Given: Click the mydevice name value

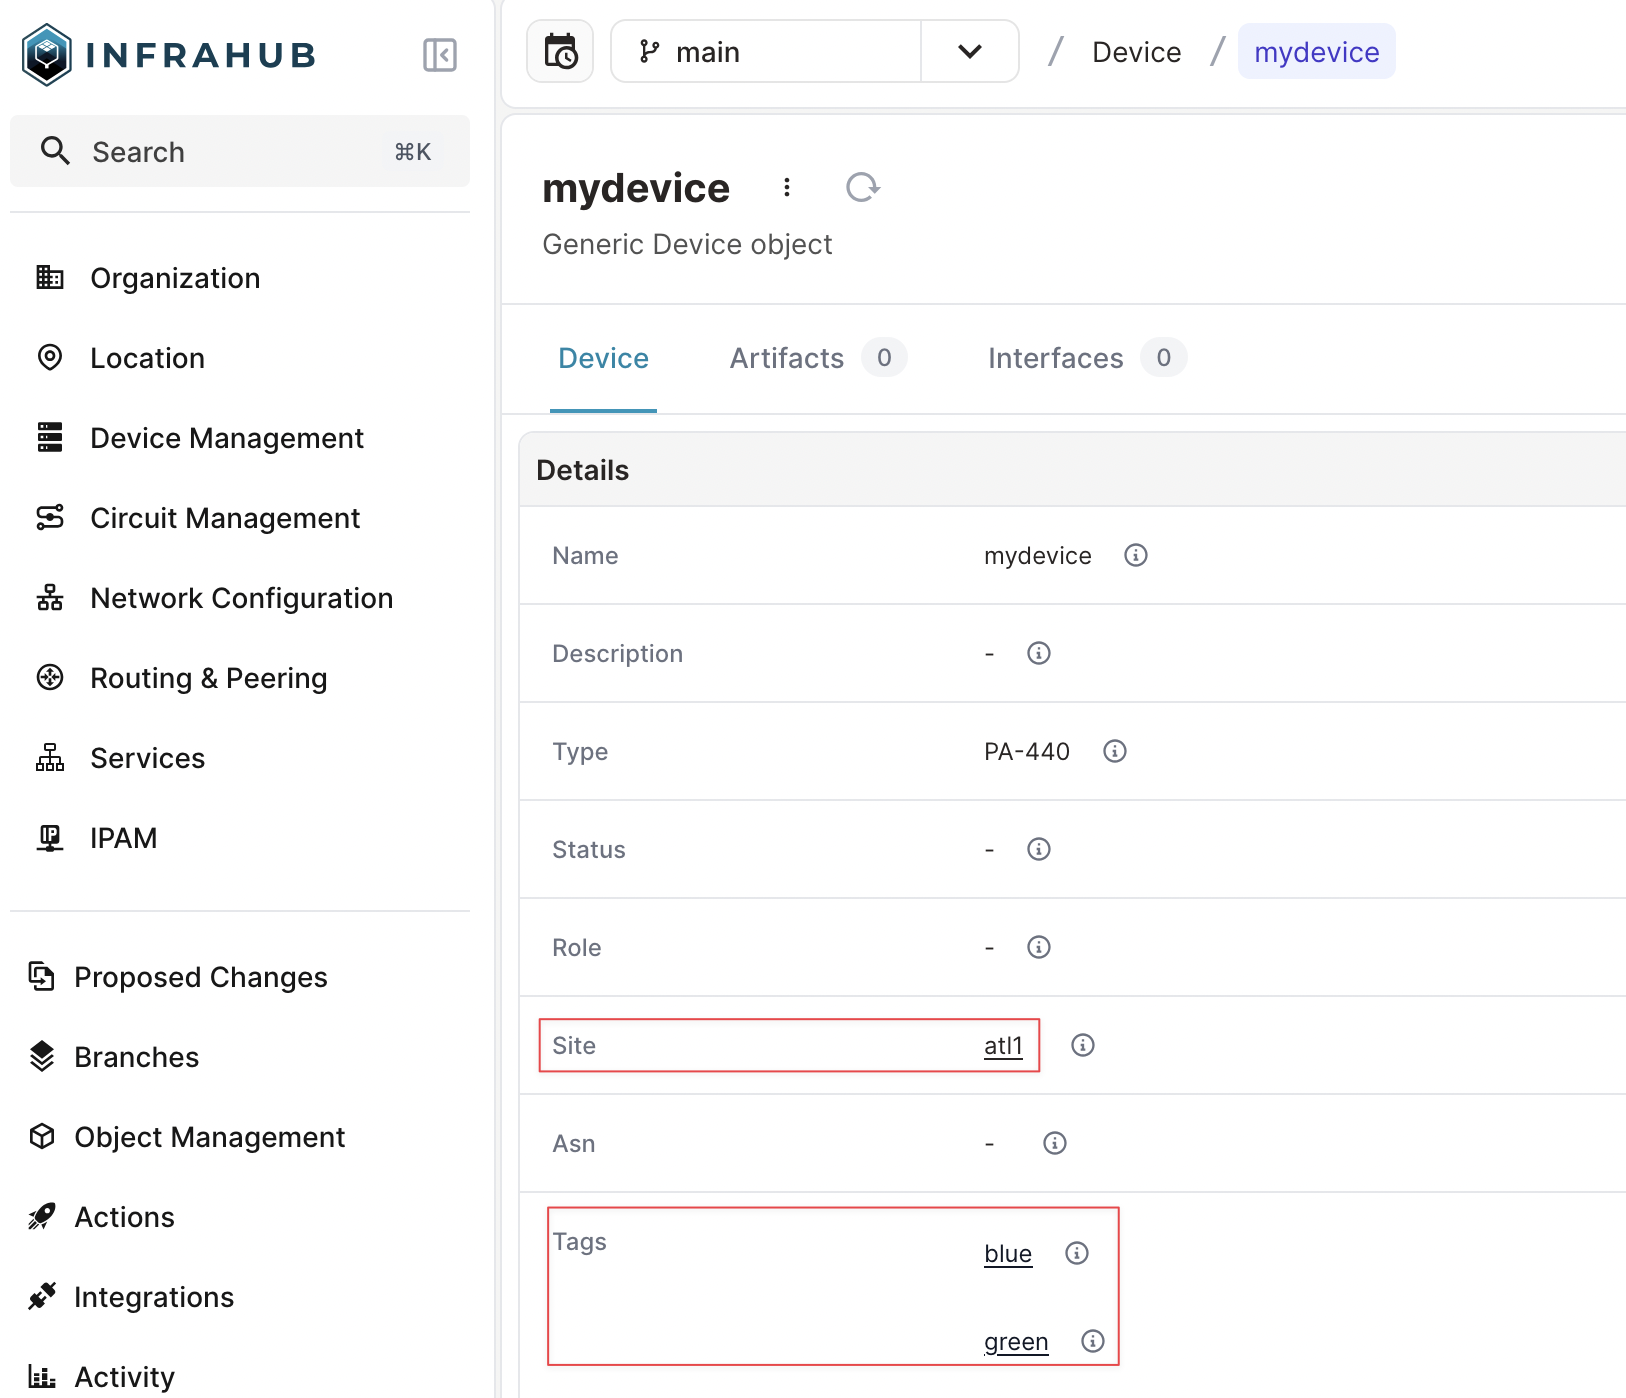Looking at the screenshot, I should pos(1038,556).
